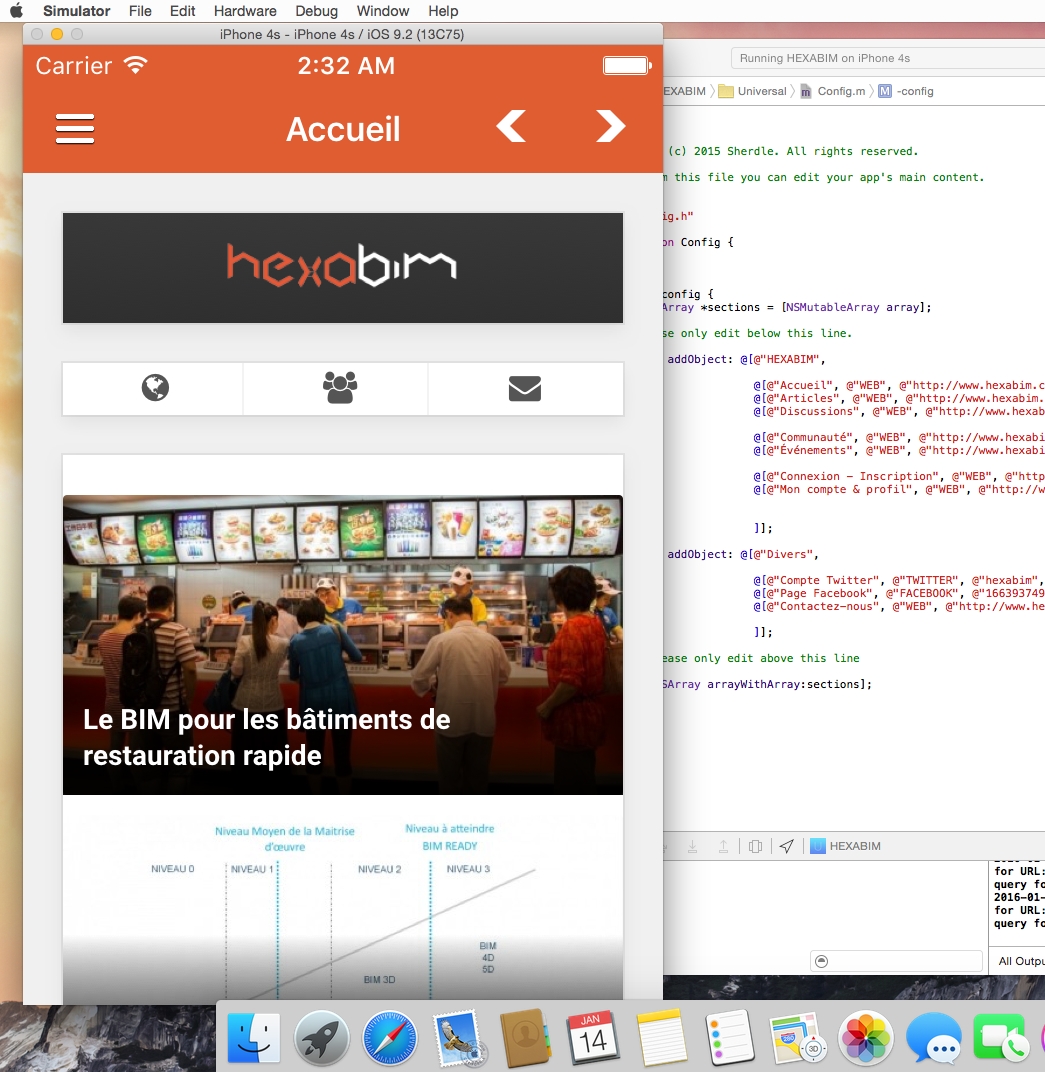Click the debug view hierarchy icon
The width and height of the screenshot is (1045, 1072).
(755, 846)
